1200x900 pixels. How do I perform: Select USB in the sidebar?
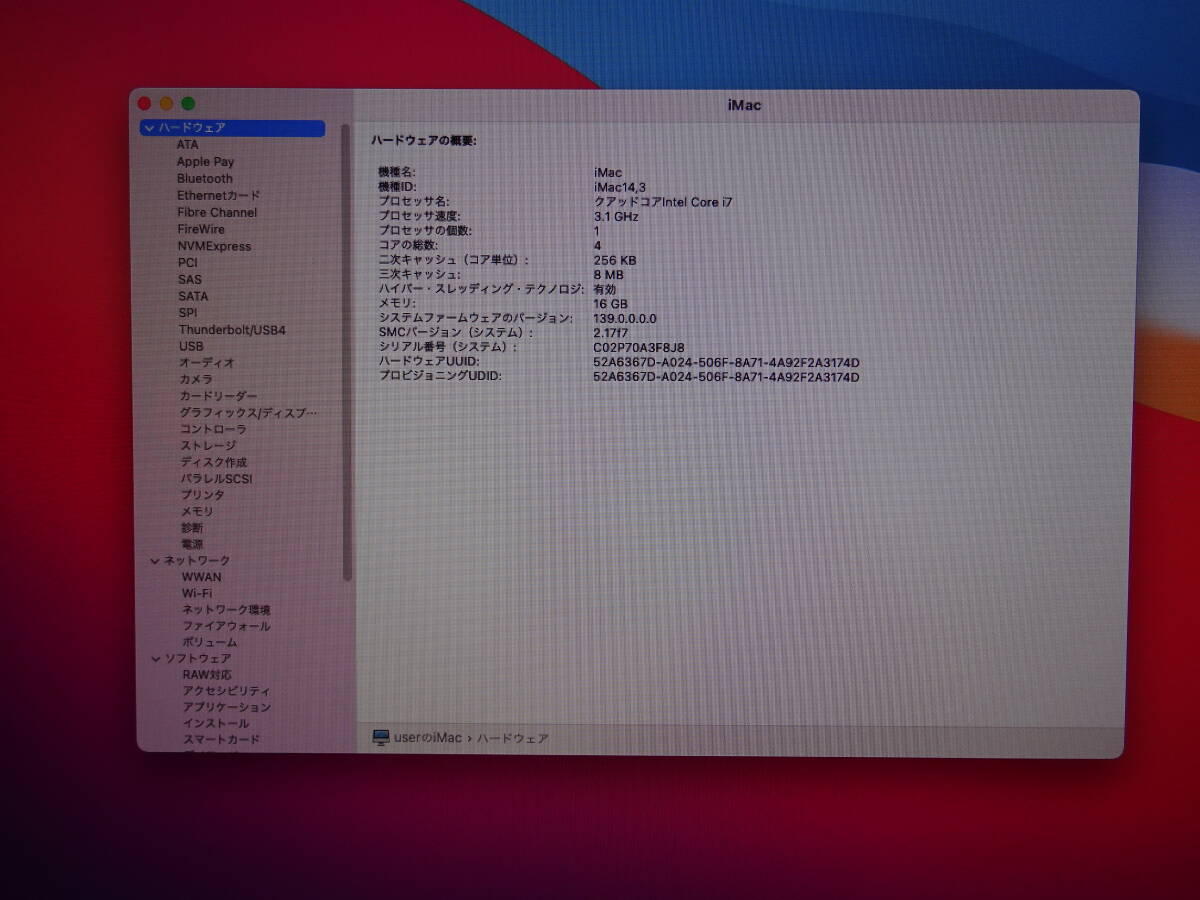click(191, 347)
